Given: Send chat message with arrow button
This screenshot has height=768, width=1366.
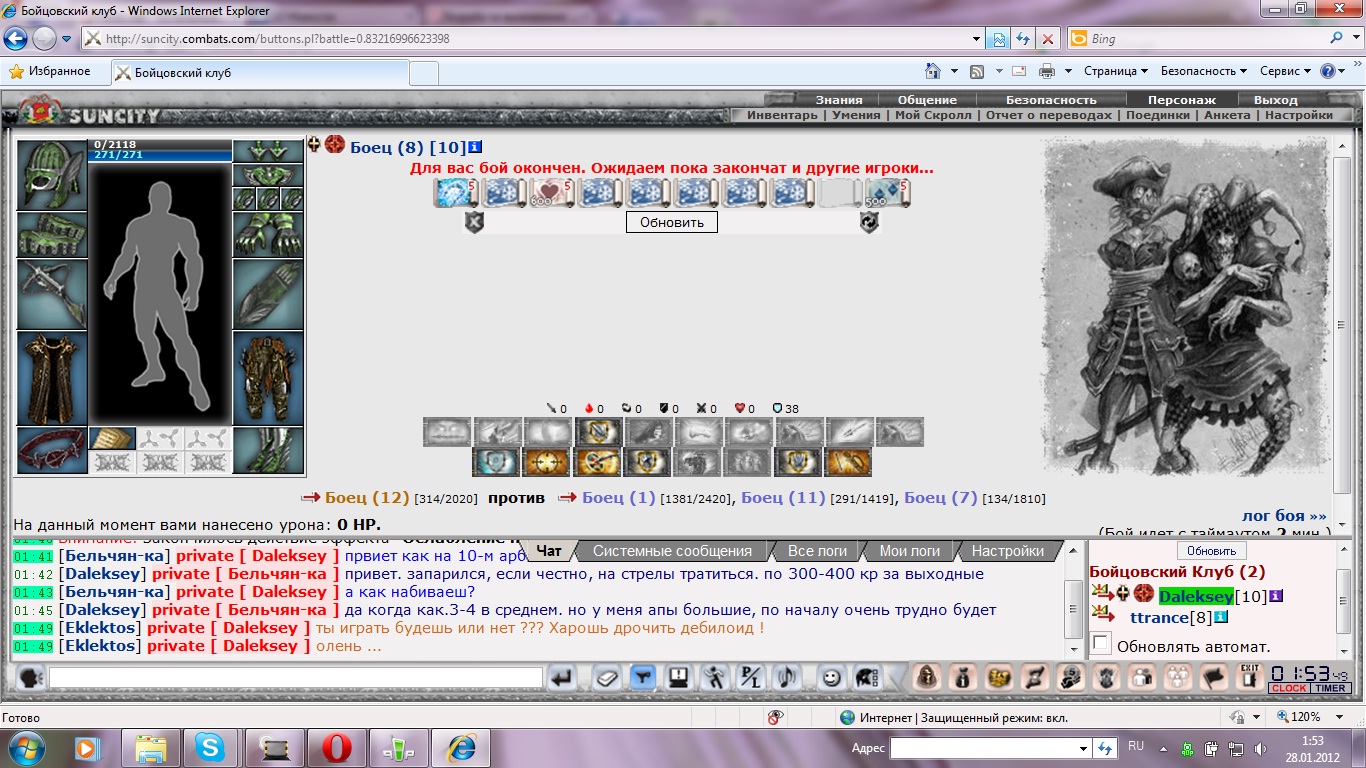Looking at the screenshot, I should pos(563,678).
